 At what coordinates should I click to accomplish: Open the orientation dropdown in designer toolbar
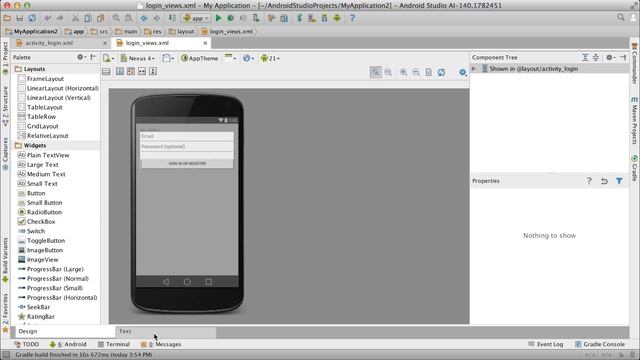pos(168,58)
